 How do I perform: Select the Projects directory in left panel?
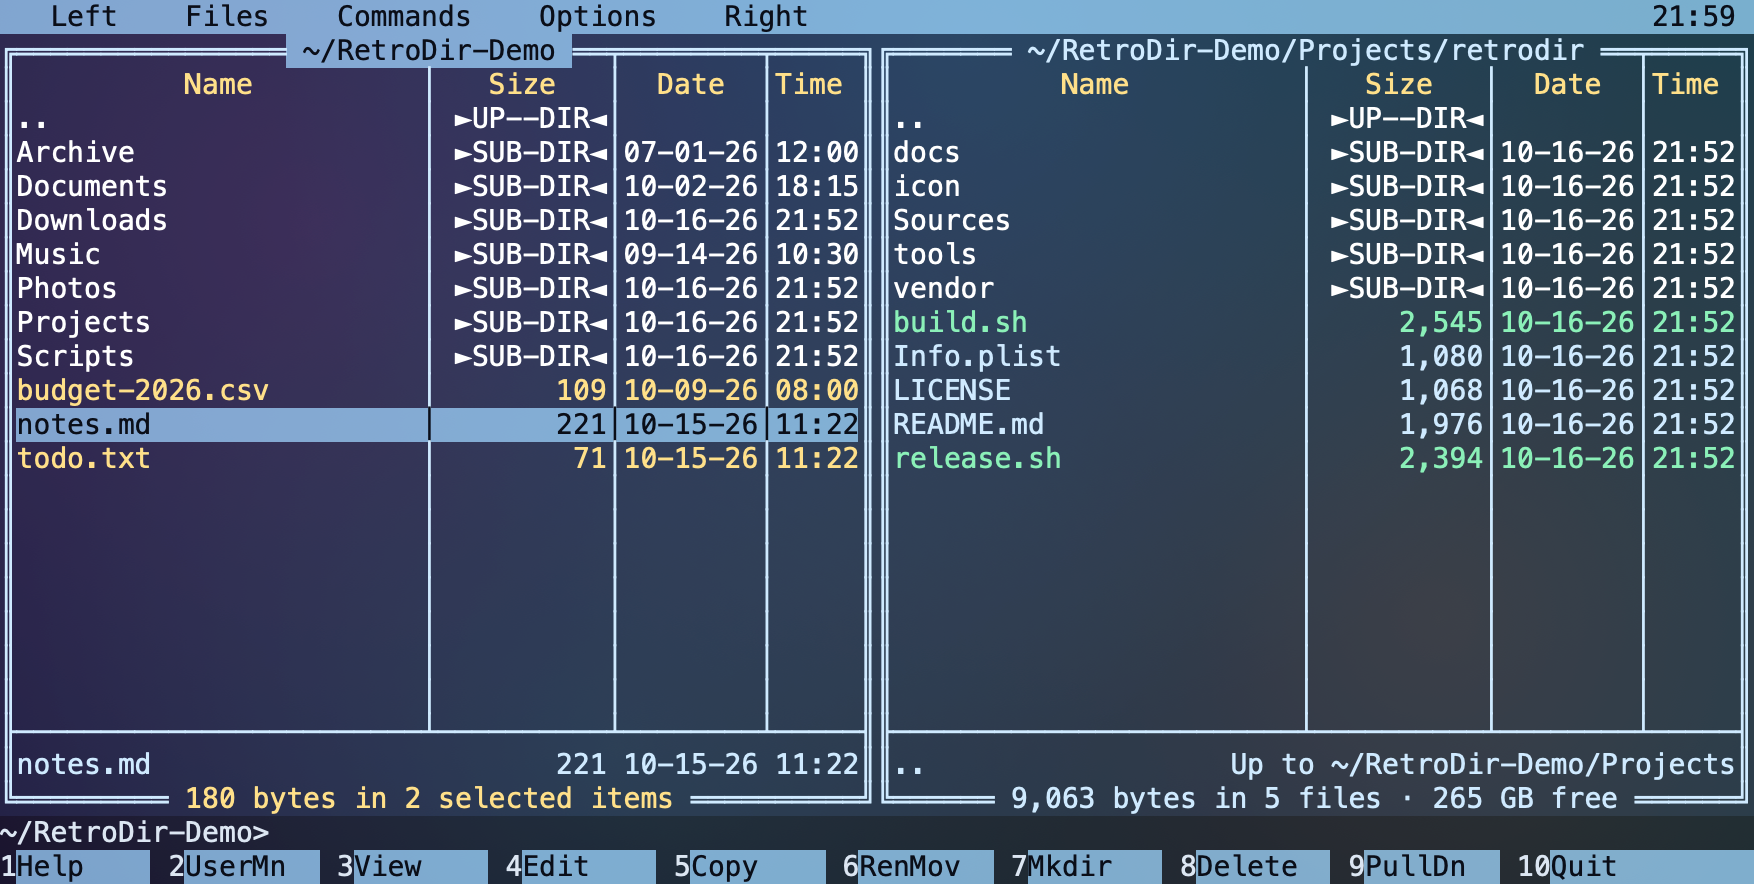click(438, 322)
